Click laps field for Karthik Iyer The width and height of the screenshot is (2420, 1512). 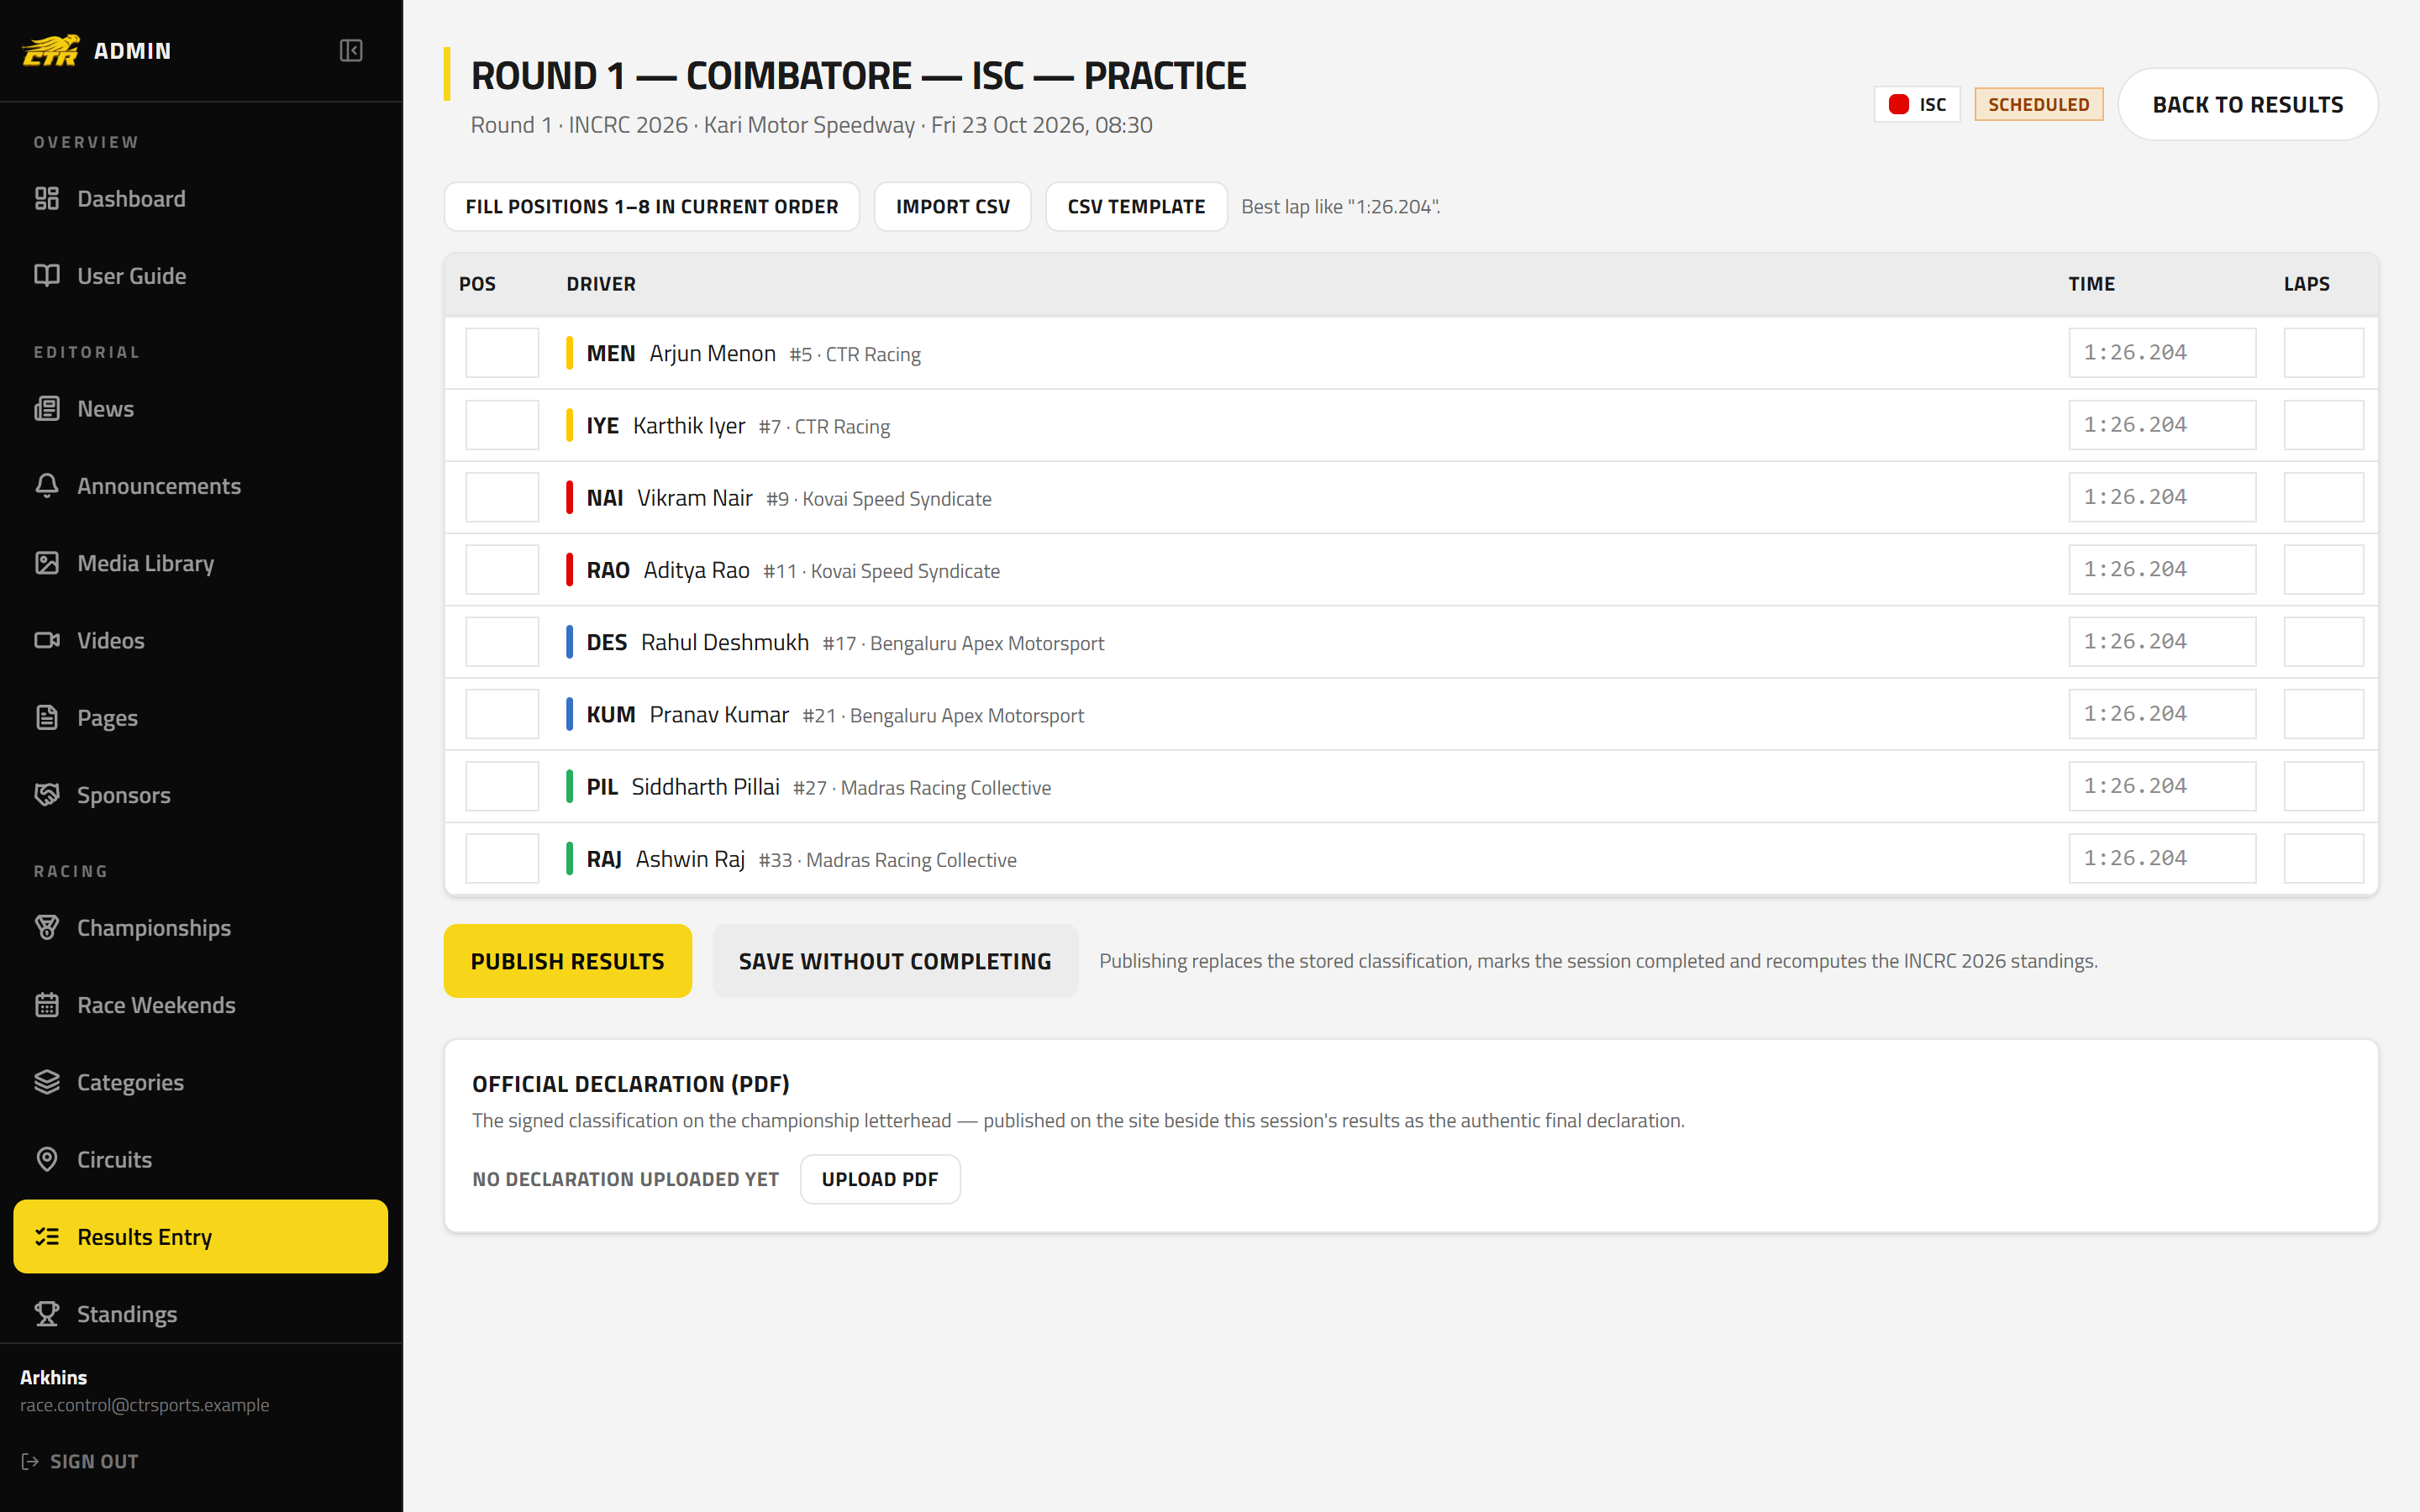tap(2323, 425)
